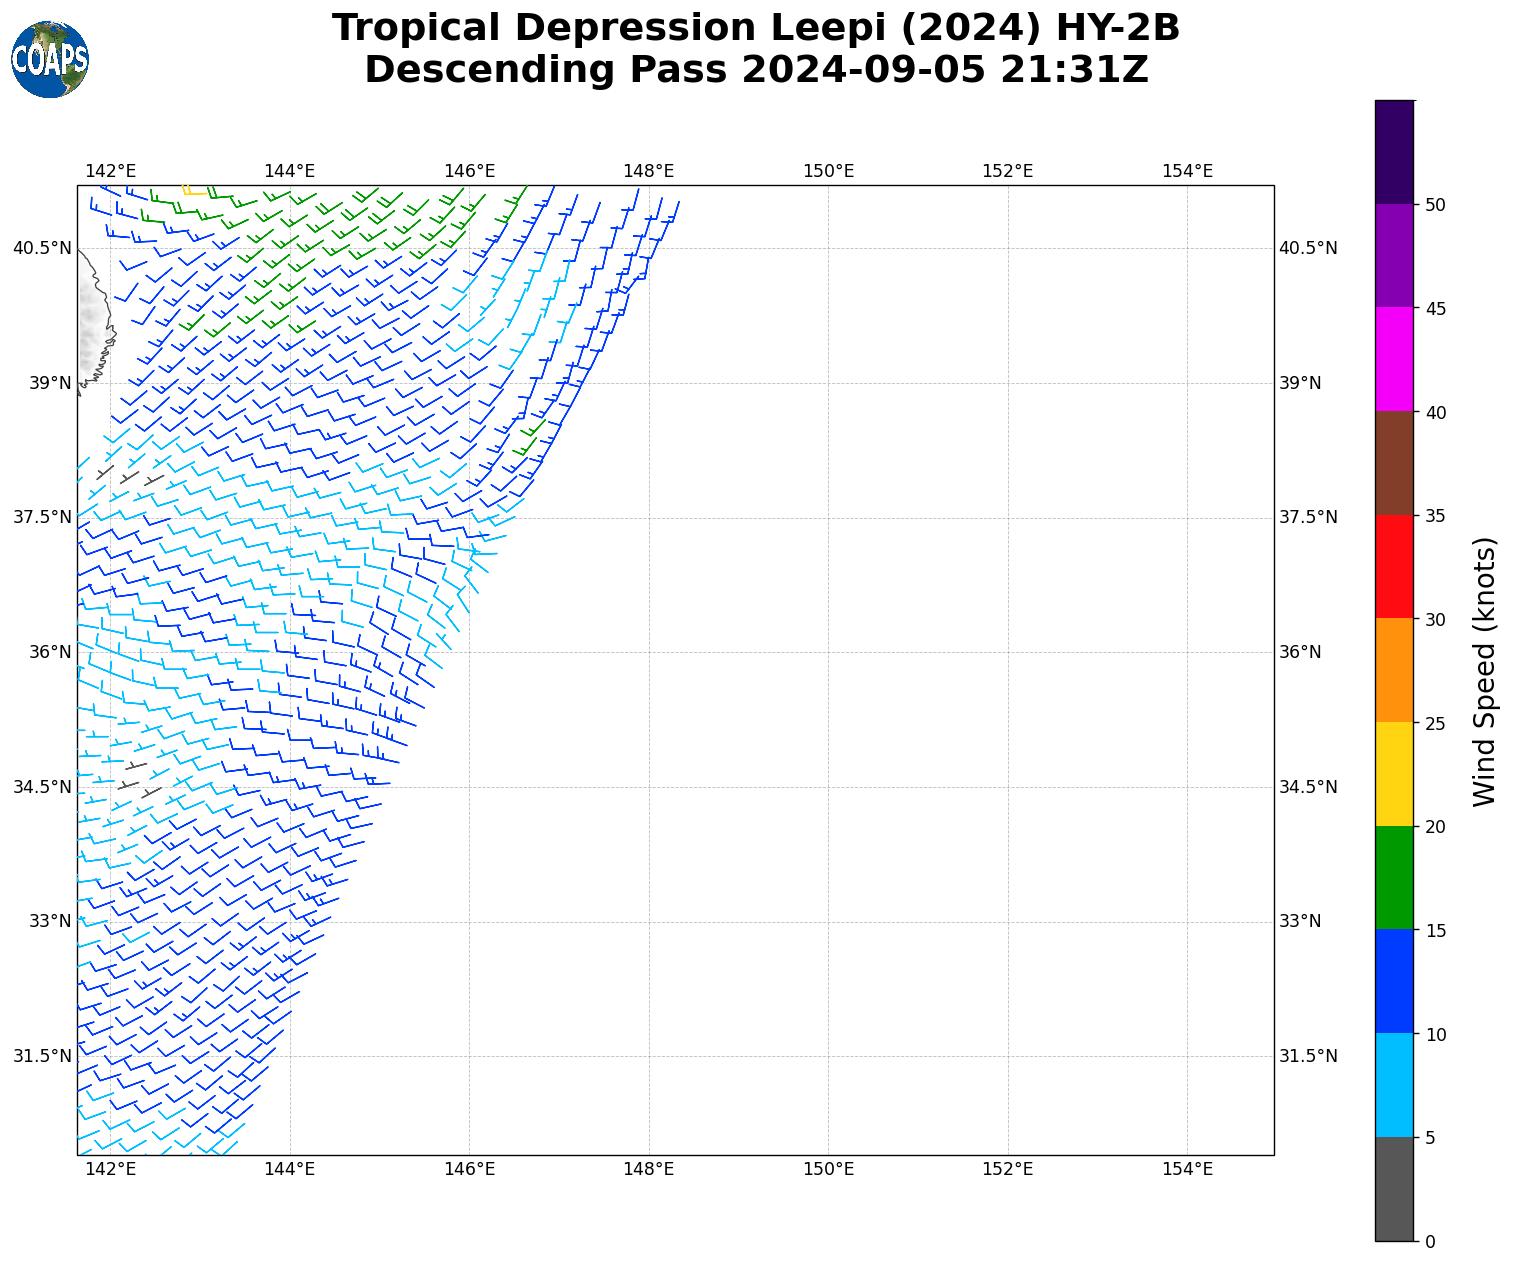1513x1264 pixels.
Task: Select the darkest purple top colorbar segment
Action: (x=1394, y=152)
